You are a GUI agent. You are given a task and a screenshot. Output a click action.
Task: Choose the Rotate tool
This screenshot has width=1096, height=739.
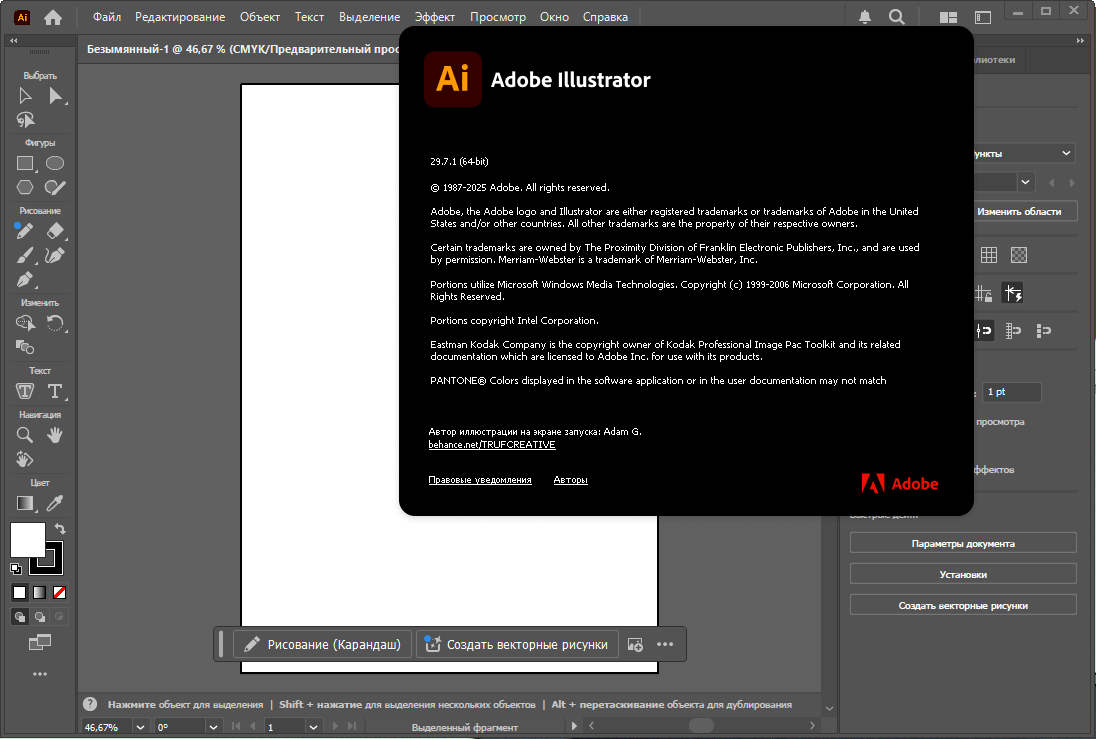pos(55,323)
